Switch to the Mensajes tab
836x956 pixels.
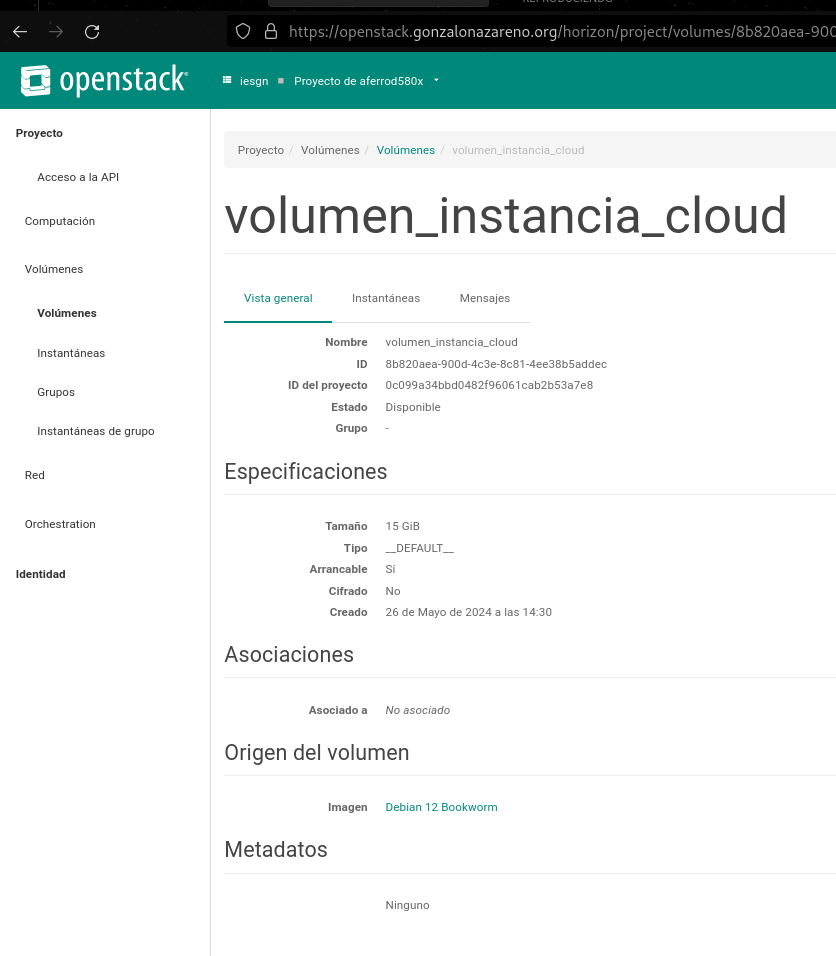click(485, 298)
